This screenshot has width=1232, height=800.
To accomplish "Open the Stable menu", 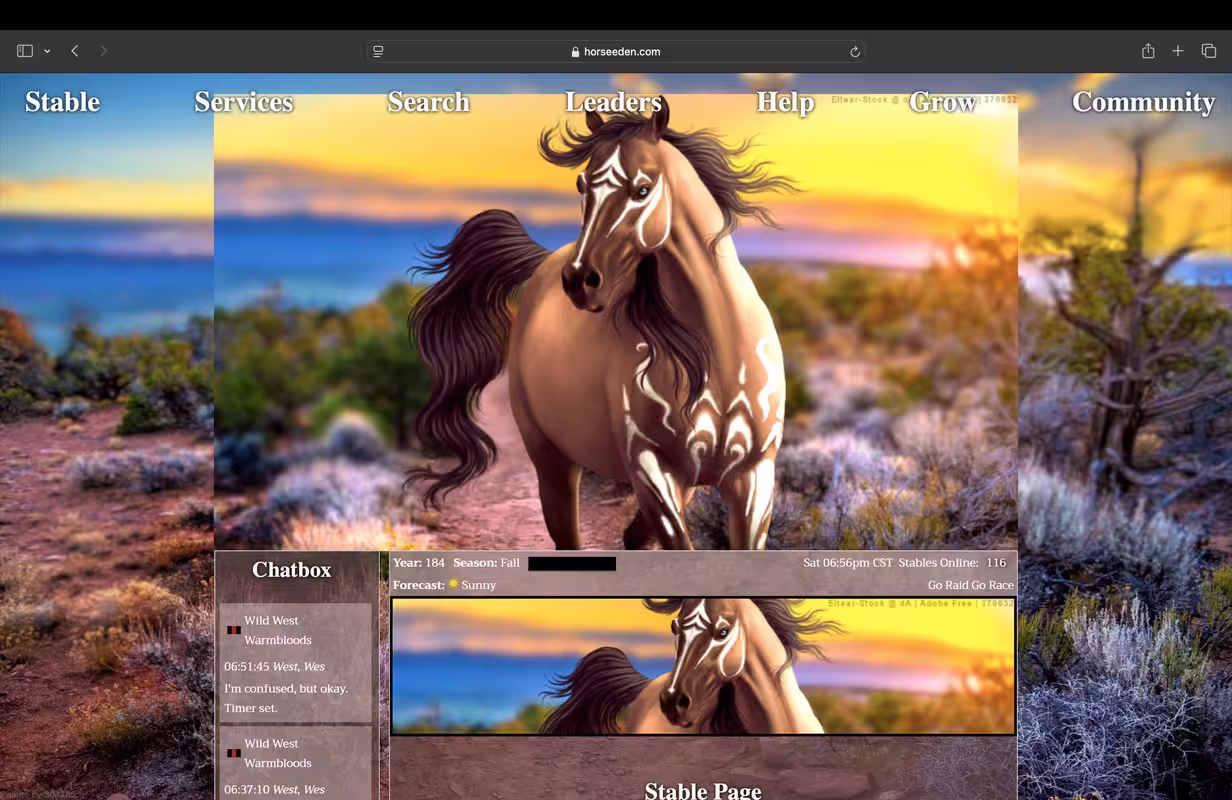I will pos(62,102).
